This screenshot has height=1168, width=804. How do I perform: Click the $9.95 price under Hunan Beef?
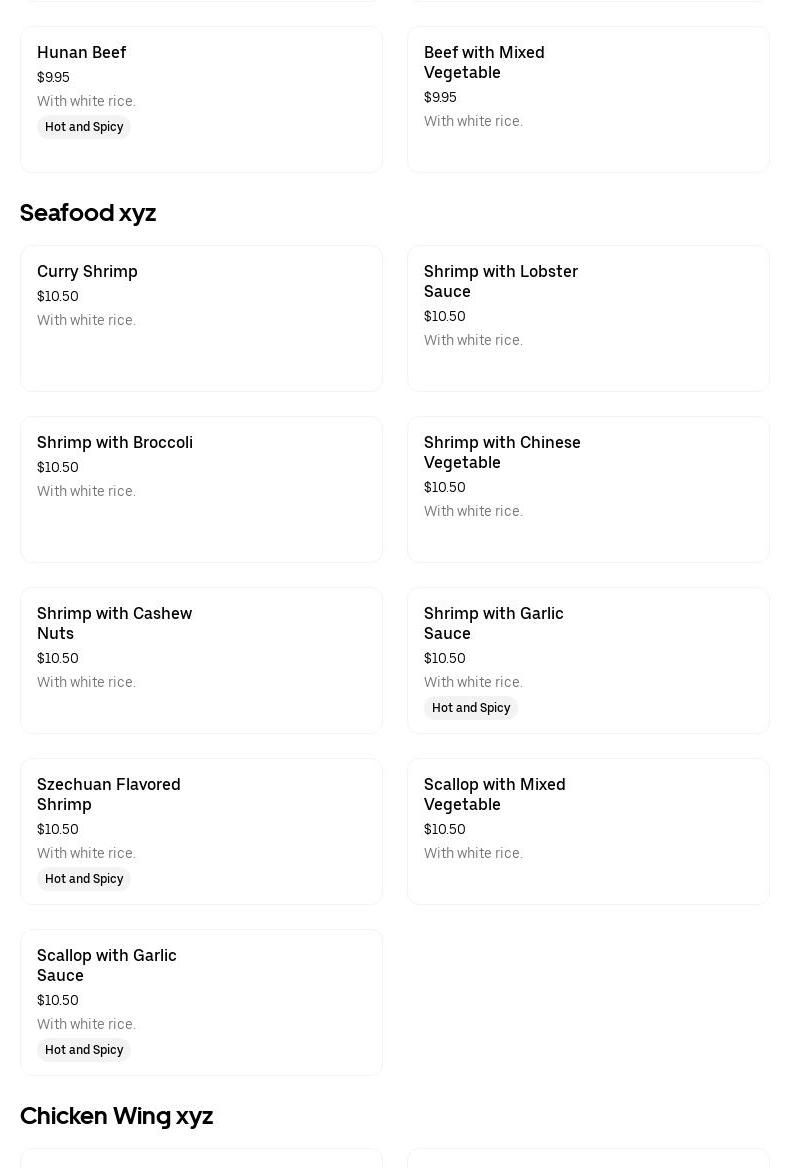tap(53, 78)
